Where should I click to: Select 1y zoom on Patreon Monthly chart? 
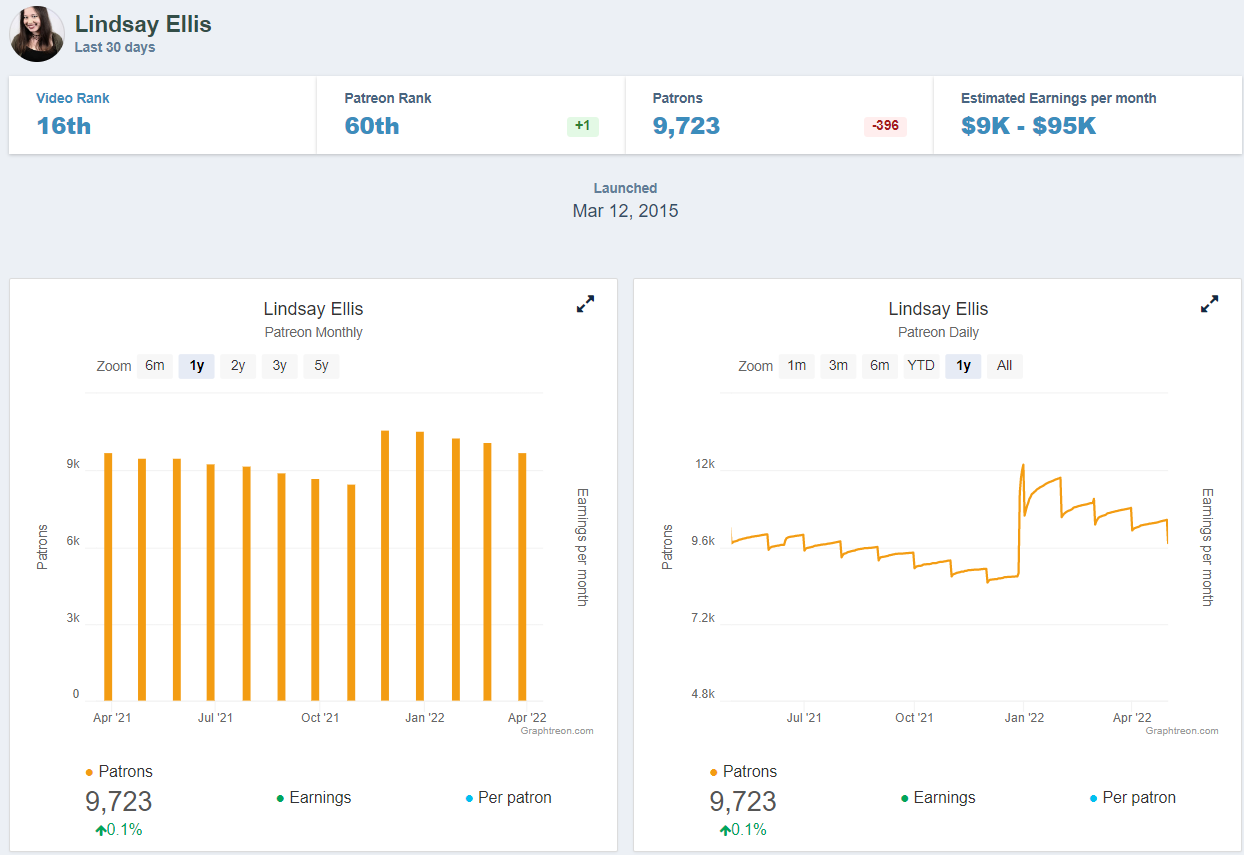(x=197, y=366)
